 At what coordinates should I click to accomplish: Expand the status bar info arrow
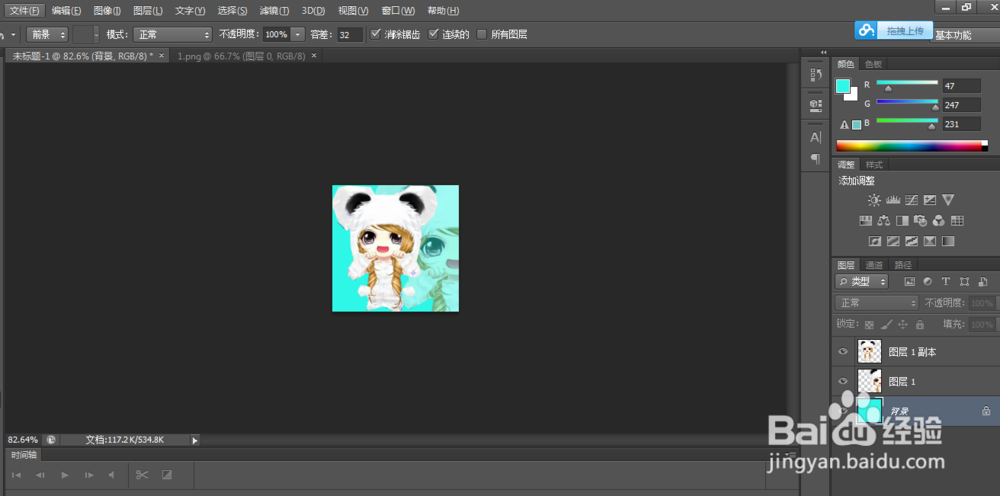(x=195, y=440)
